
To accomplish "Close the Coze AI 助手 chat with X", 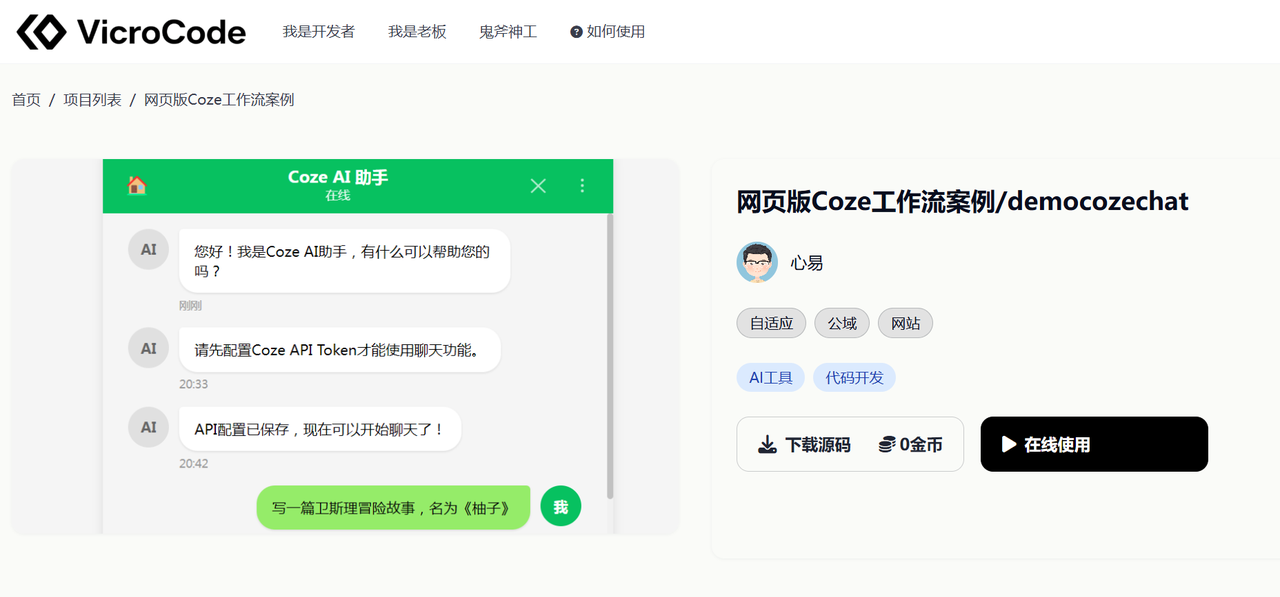I will point(538,185).
